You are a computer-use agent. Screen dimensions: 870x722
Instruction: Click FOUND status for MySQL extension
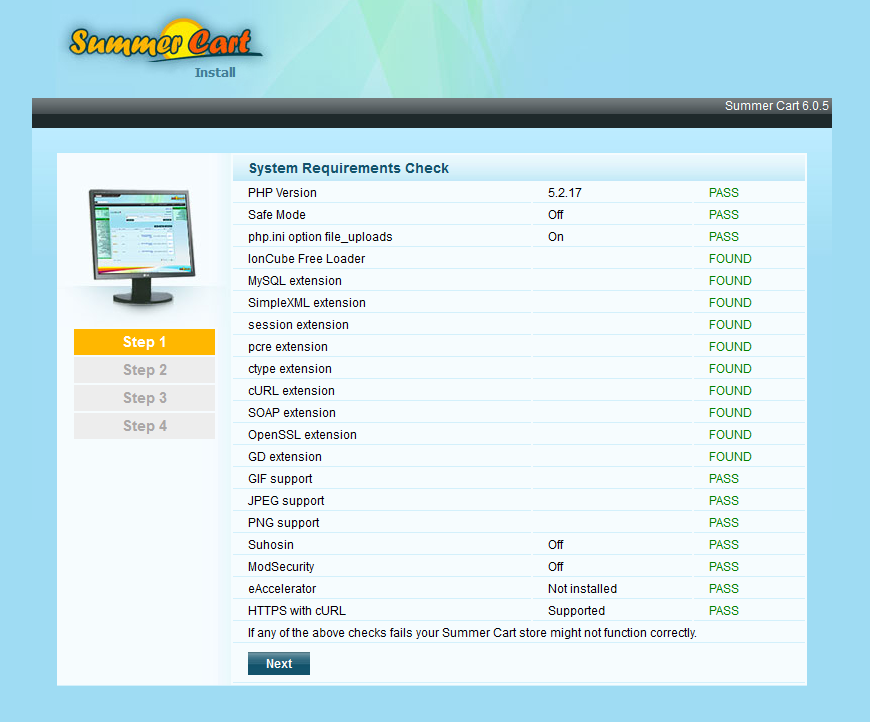click(x=729, y=281)
